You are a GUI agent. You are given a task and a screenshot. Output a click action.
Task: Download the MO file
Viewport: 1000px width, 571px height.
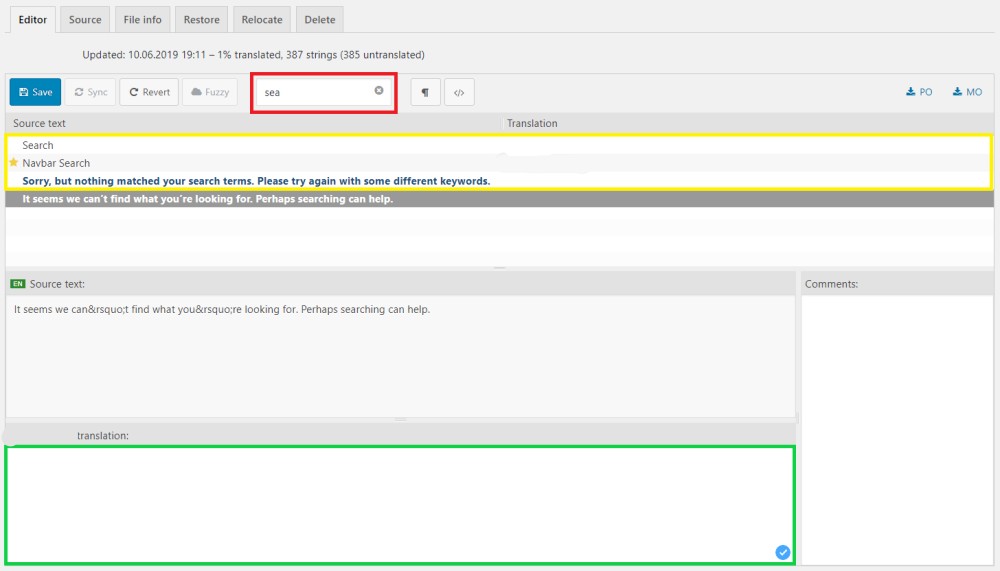pyautogui.click(x=967, y=92)
